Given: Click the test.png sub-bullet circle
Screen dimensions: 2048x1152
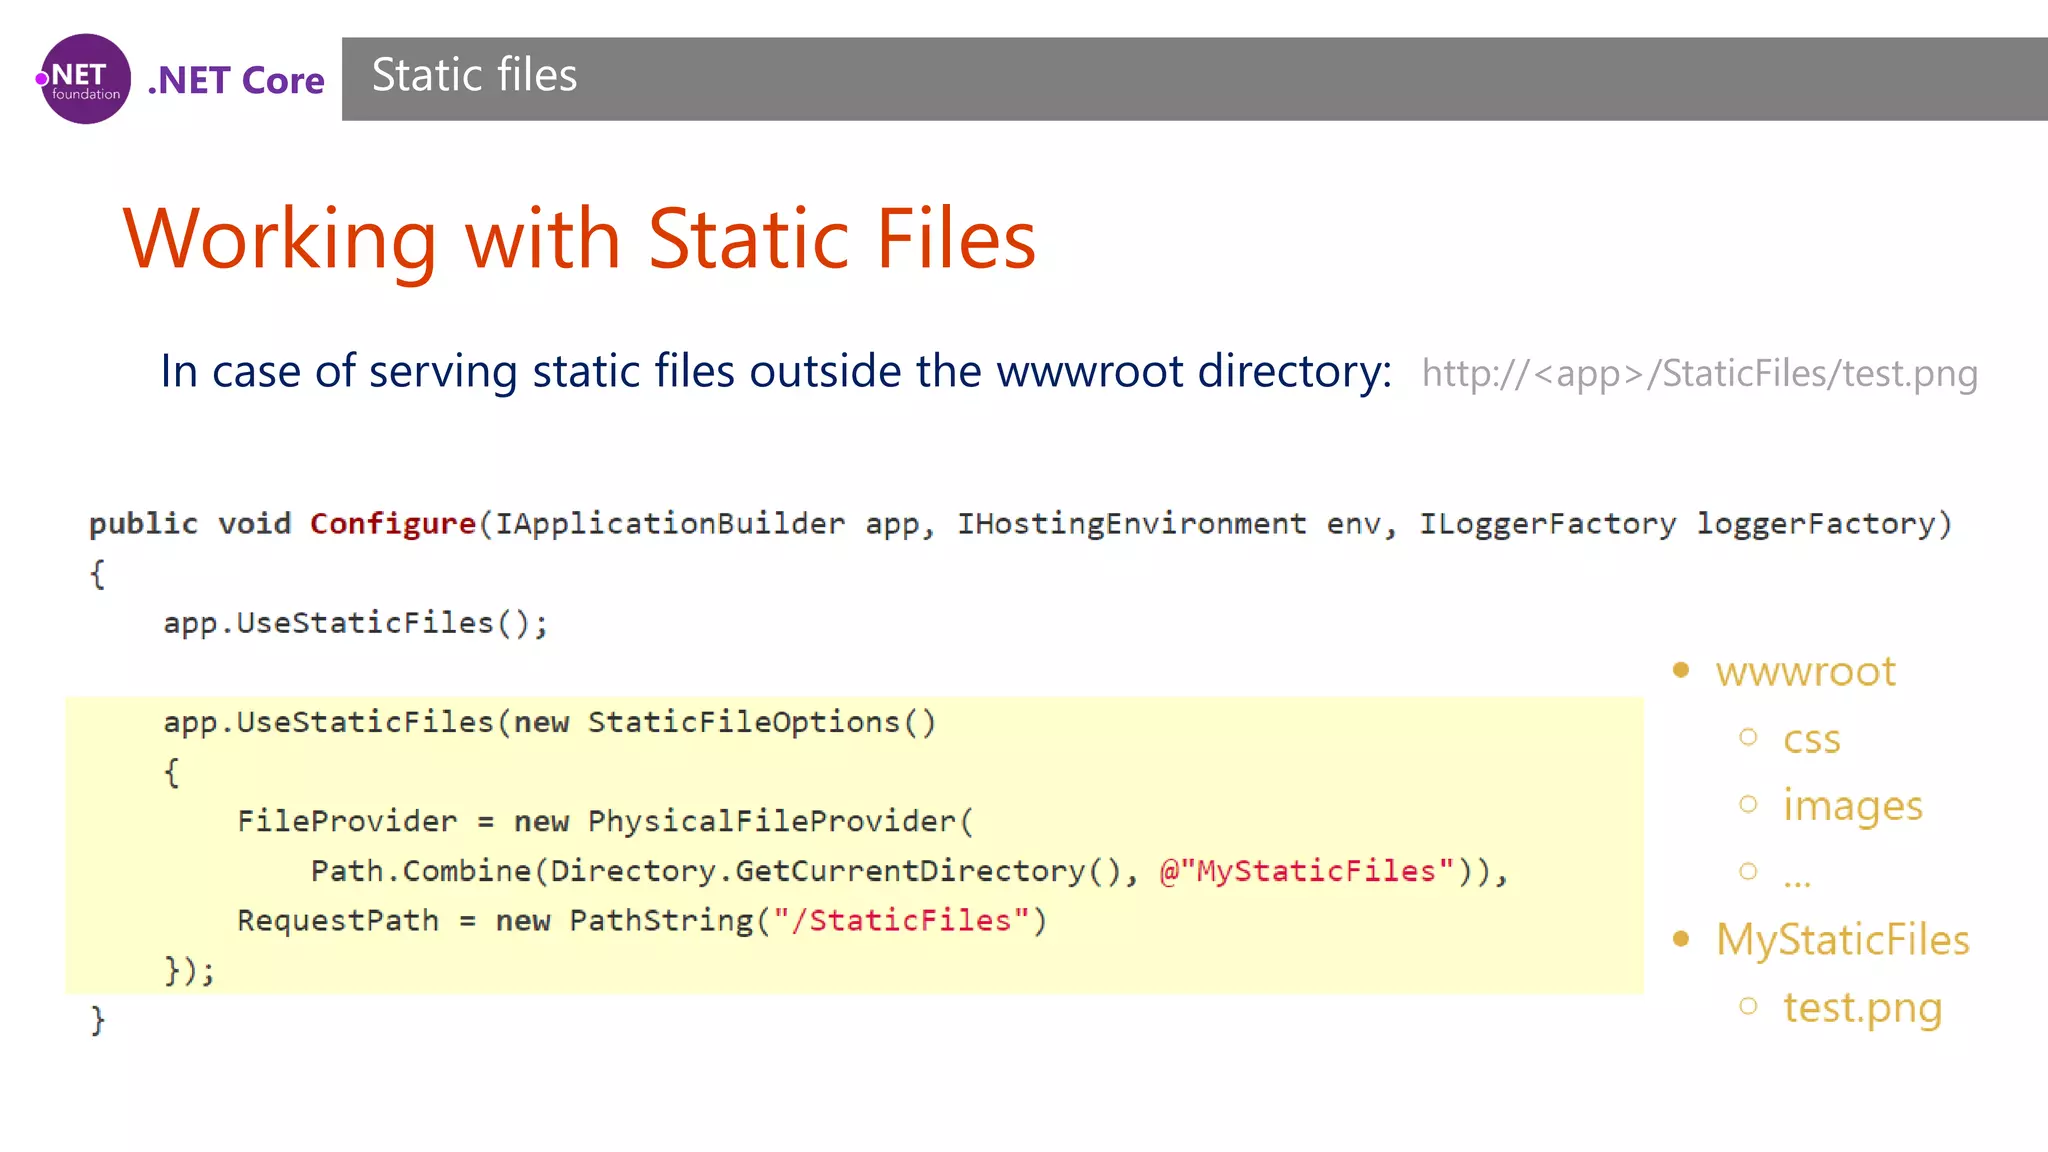Looking at the screenshot, I should pyautogui.click(x=1748, y=1006).
